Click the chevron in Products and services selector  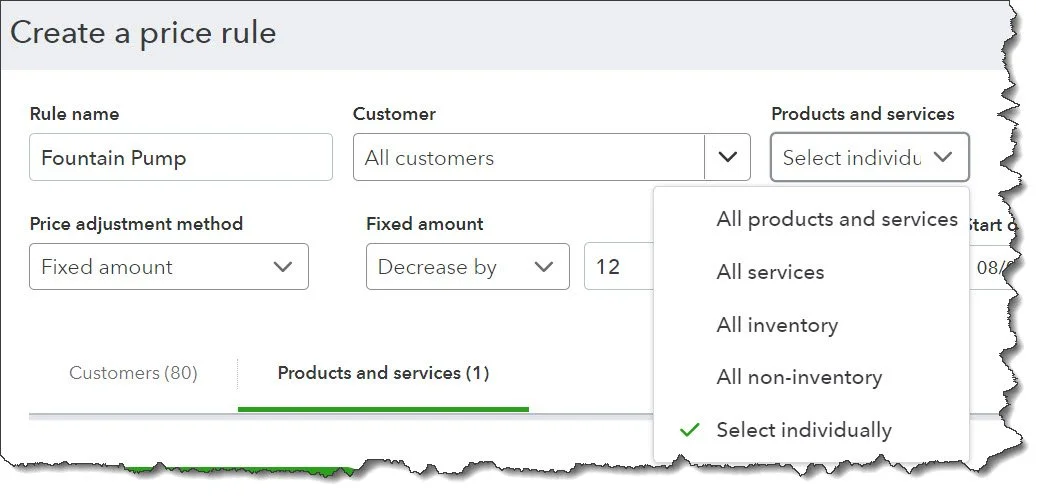[943, 157]
